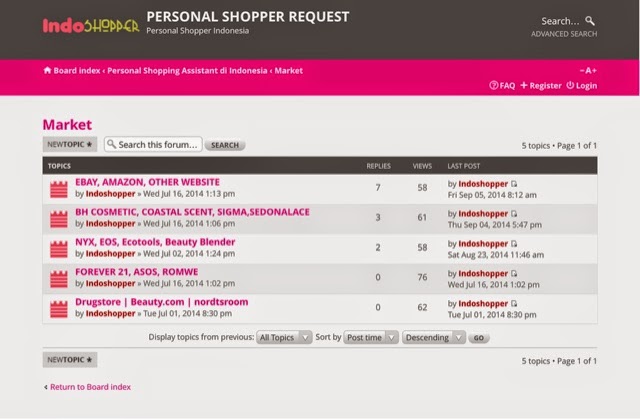The height and width of the screenshot is (419, 640).
Task: Click the Personal Shopper Indonesia subtitle
Action: [x=198, y=31]
